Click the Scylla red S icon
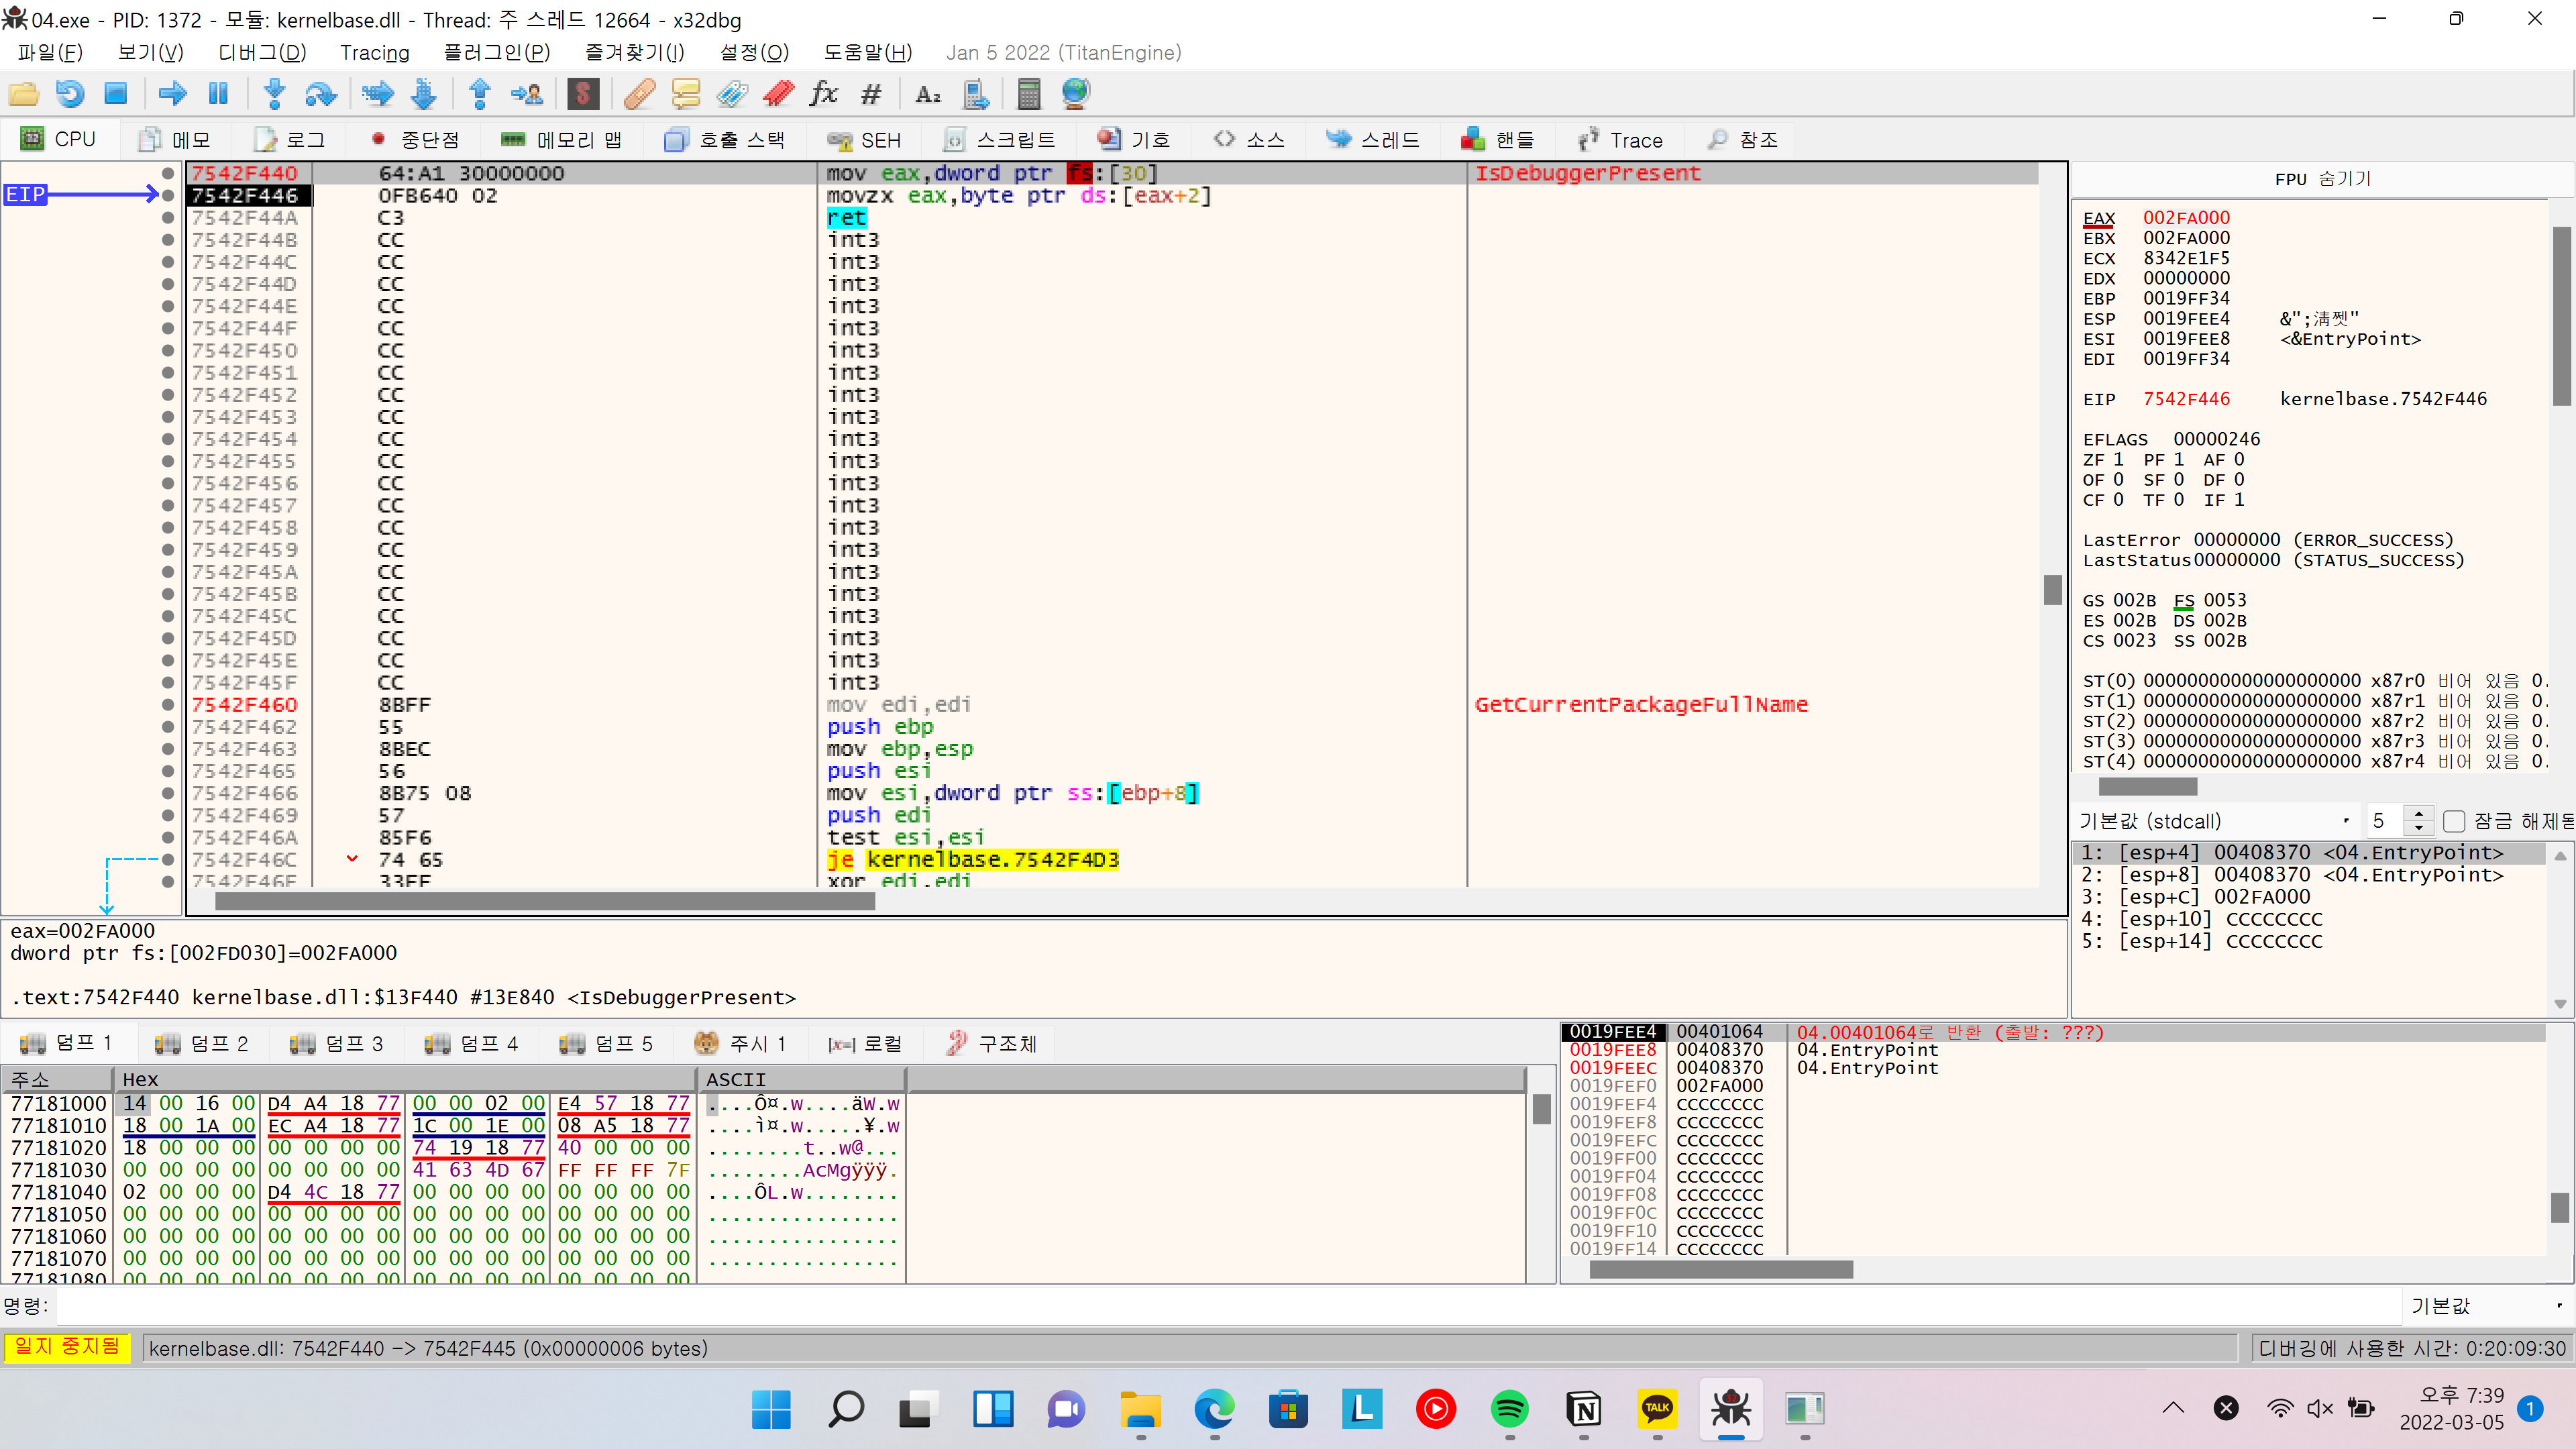The image size is (2576, 1449). 583,94
